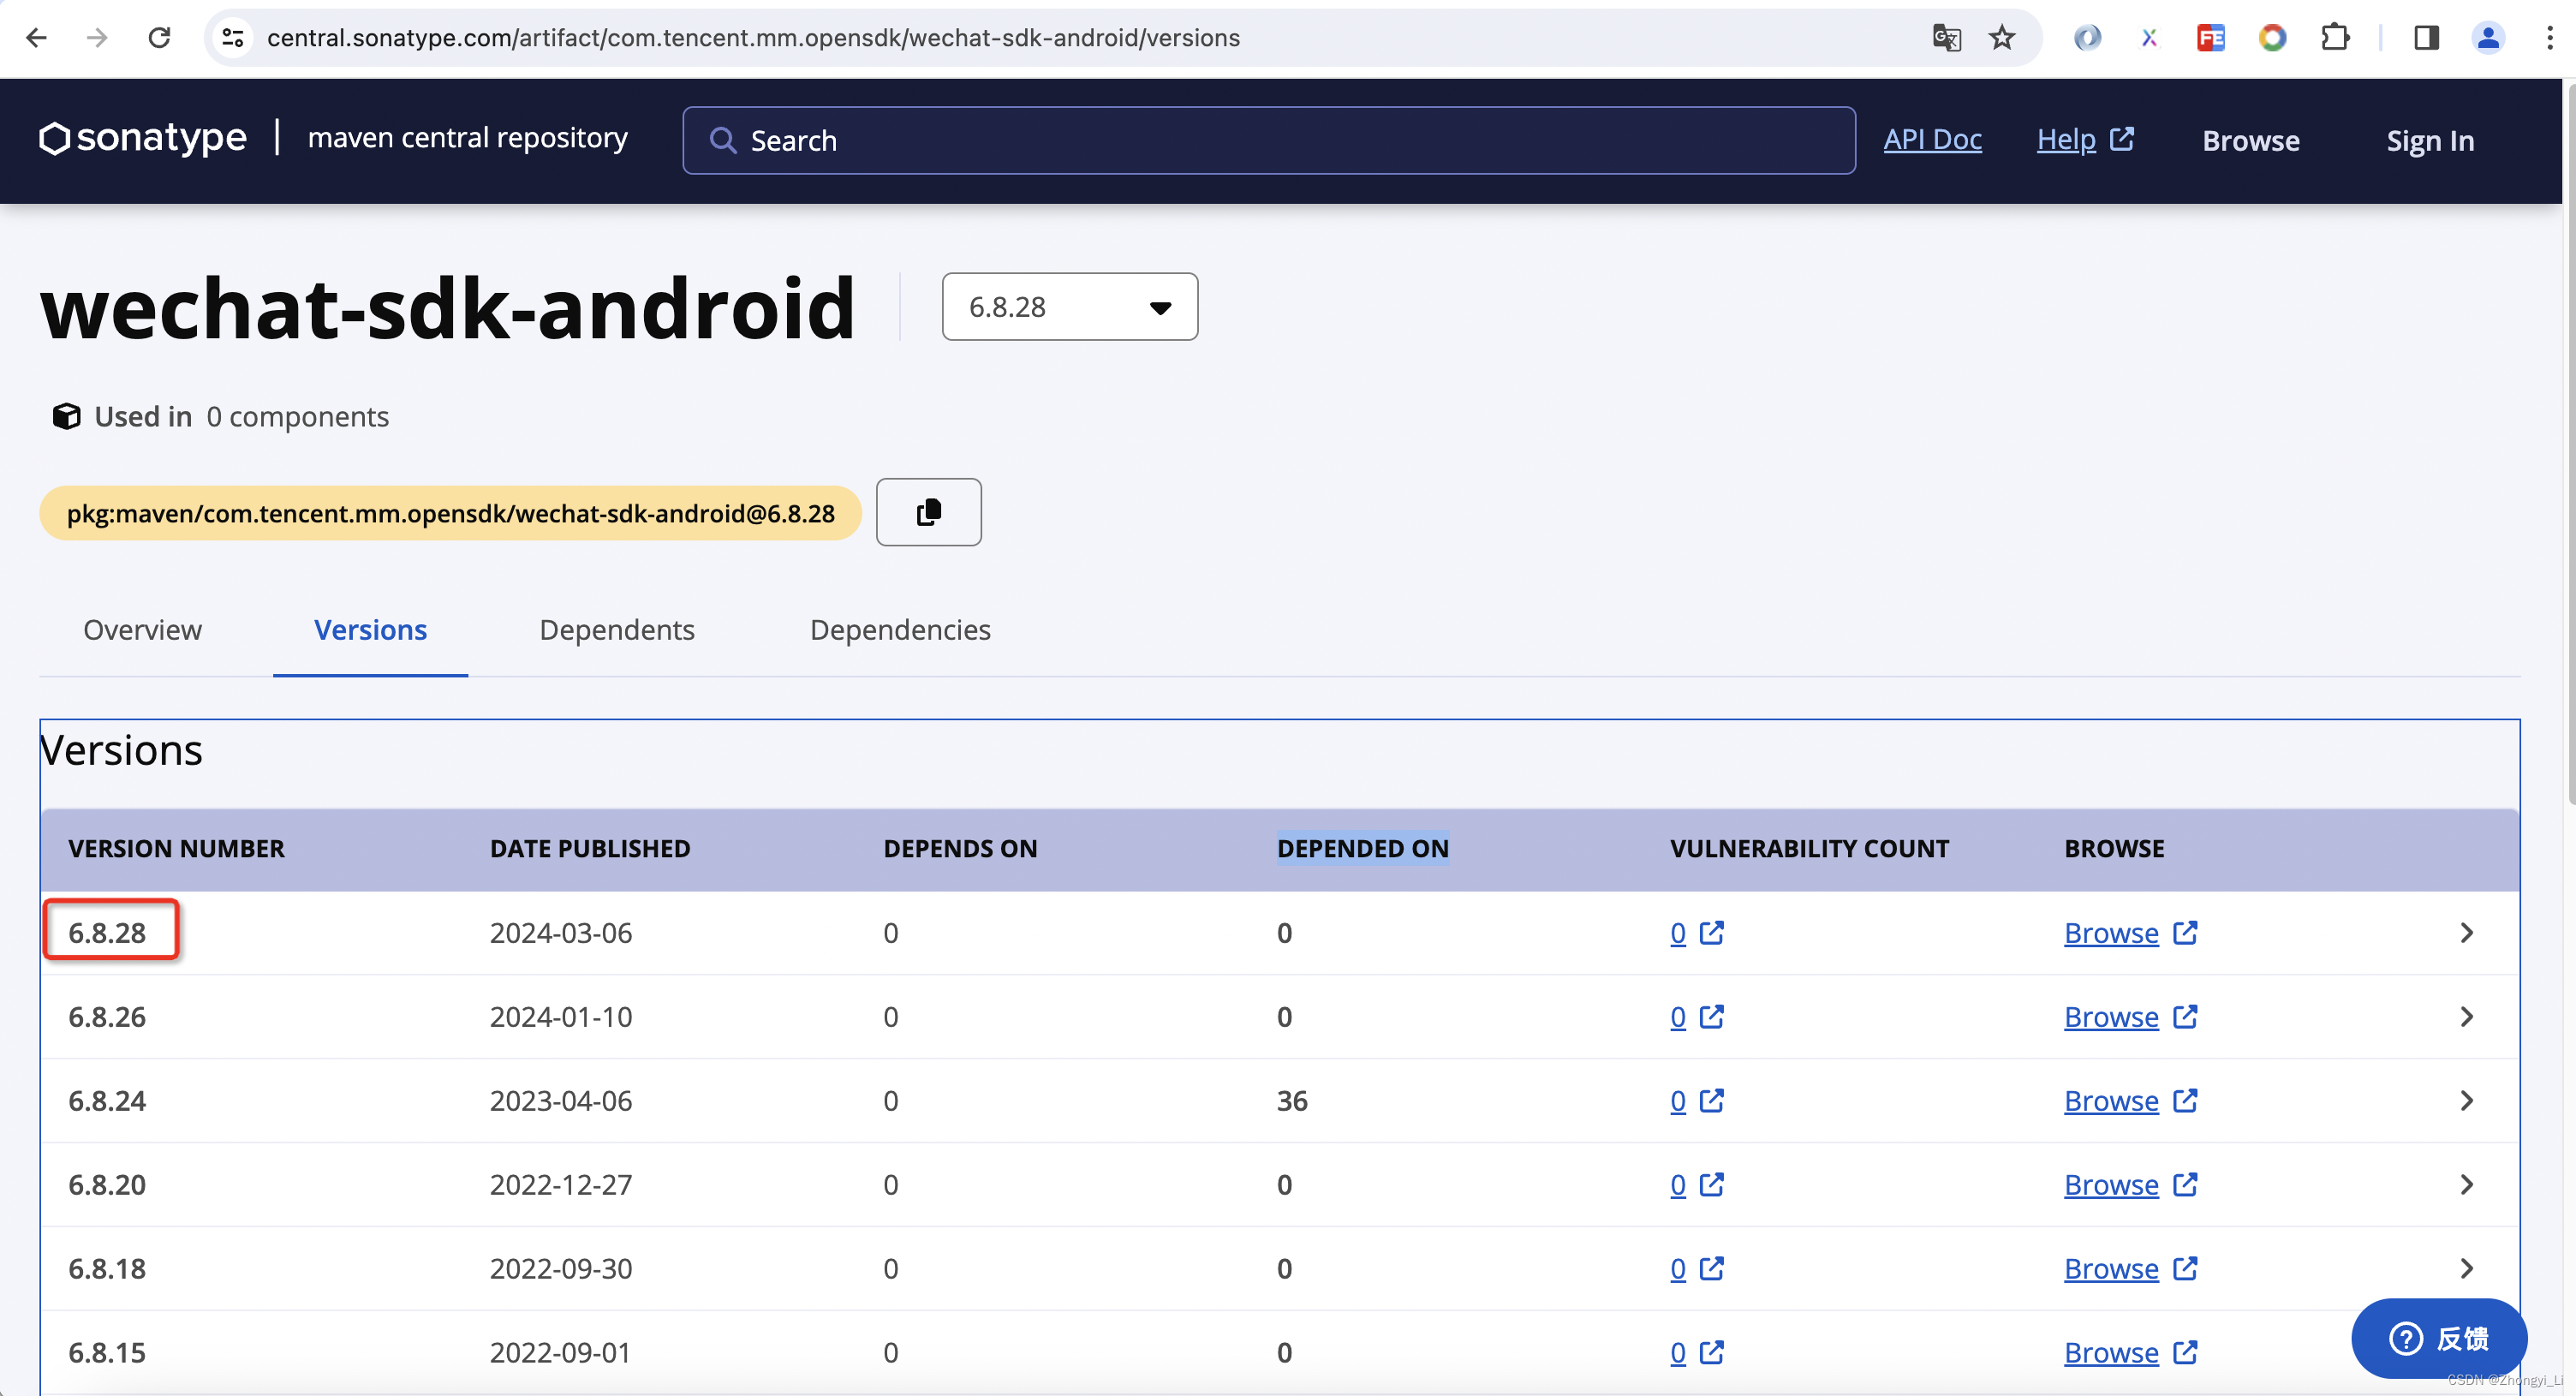Expand the 6.8.28 row chevron
2576x1396 pixels.
point(2466,933)
